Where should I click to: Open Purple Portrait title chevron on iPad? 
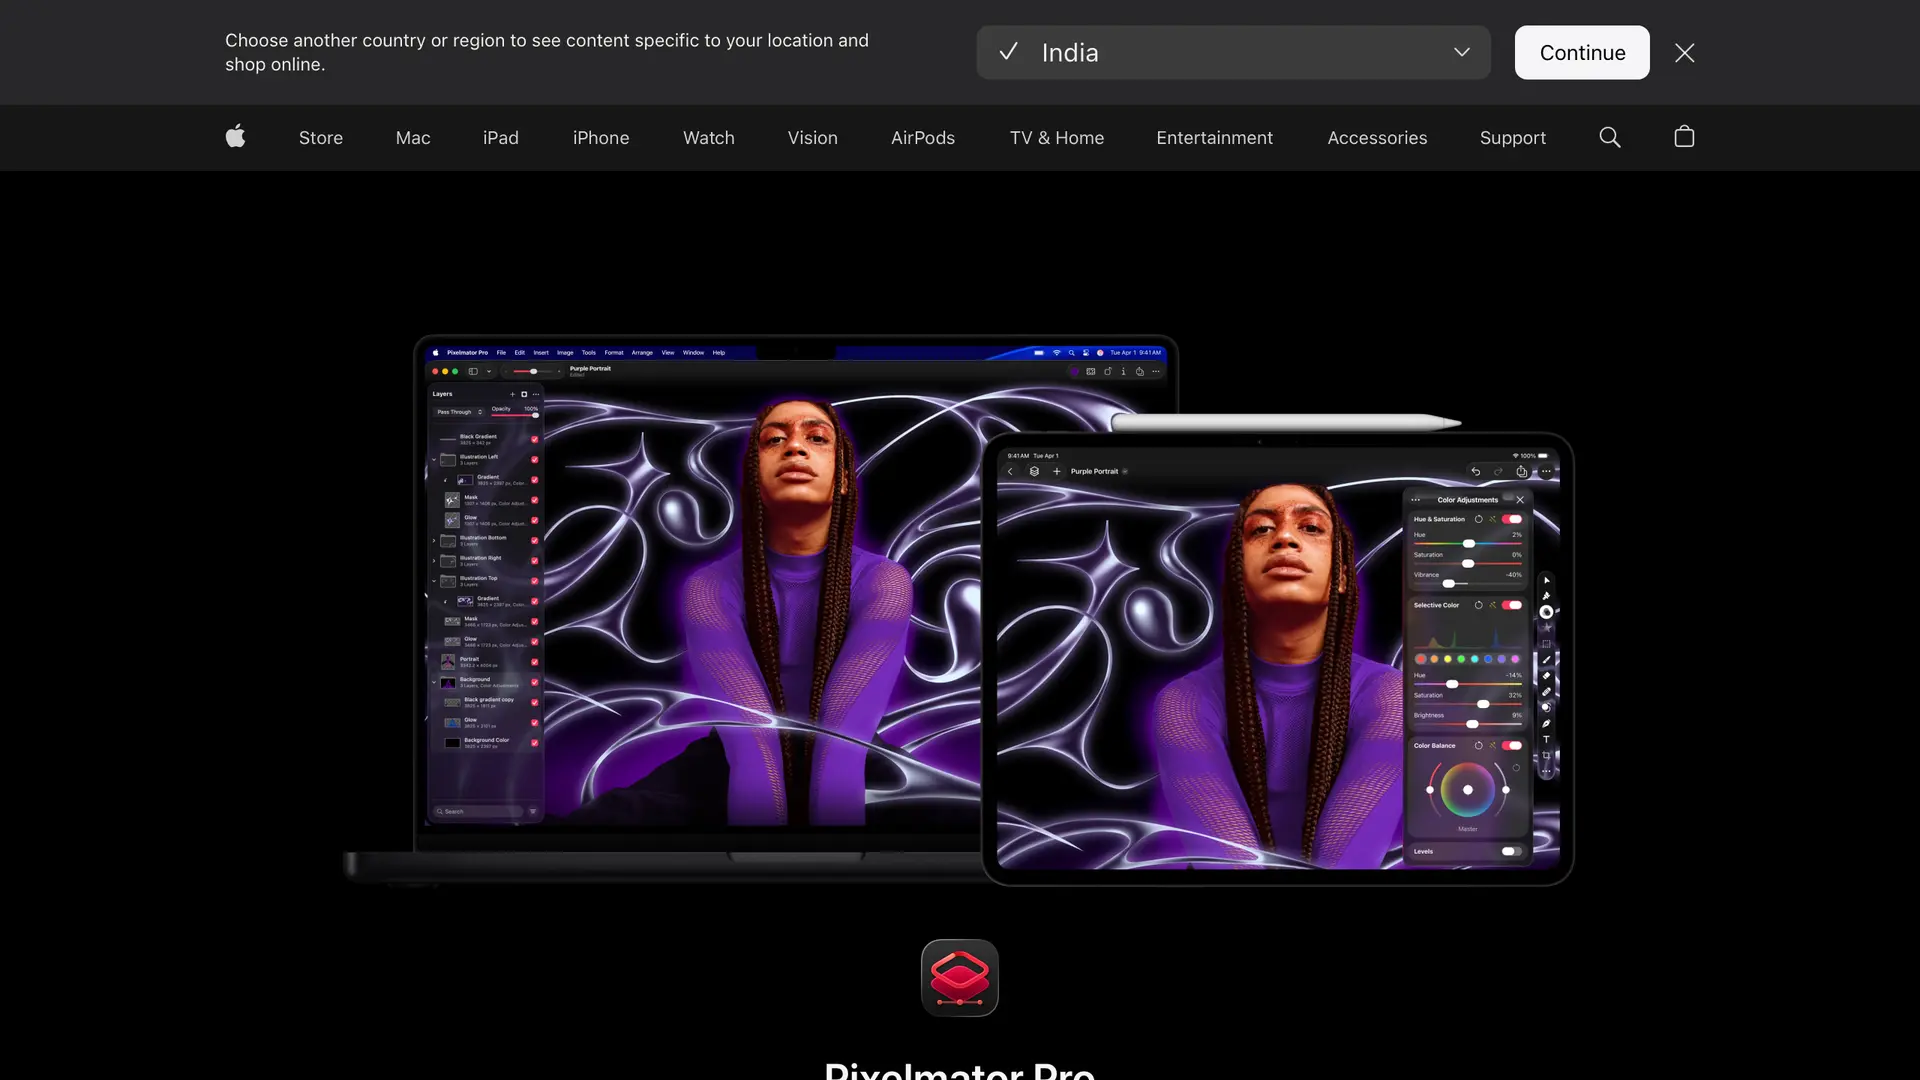pos(1125,471)
